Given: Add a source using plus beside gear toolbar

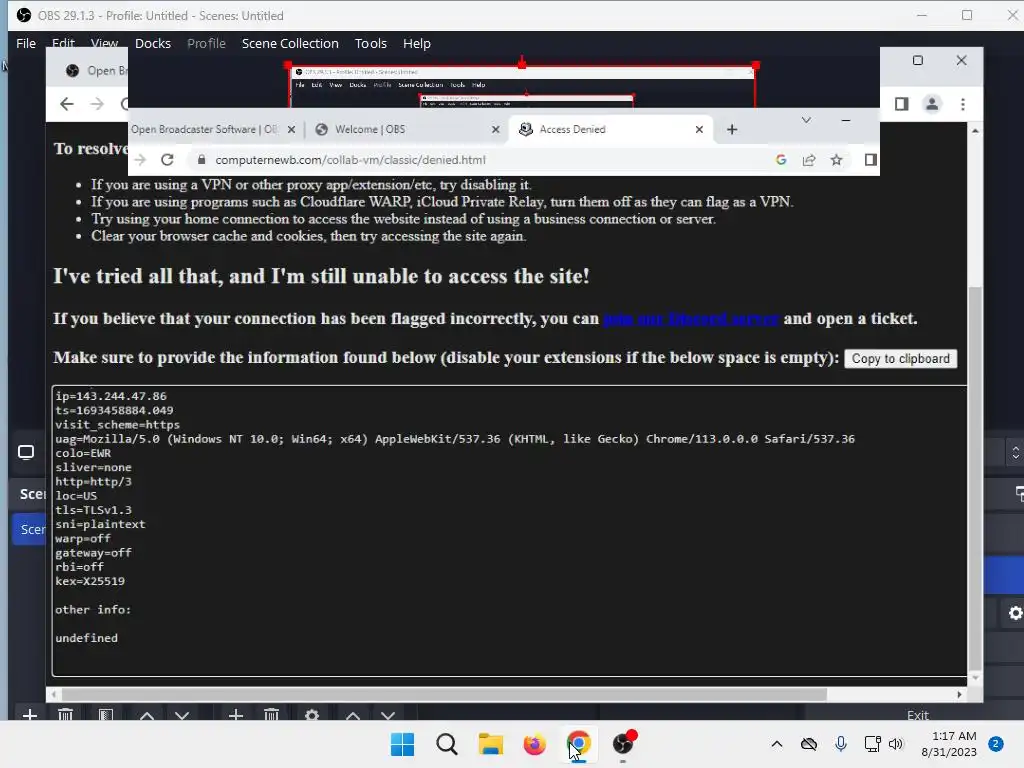Looking at the screenshot, I should 236,715.
